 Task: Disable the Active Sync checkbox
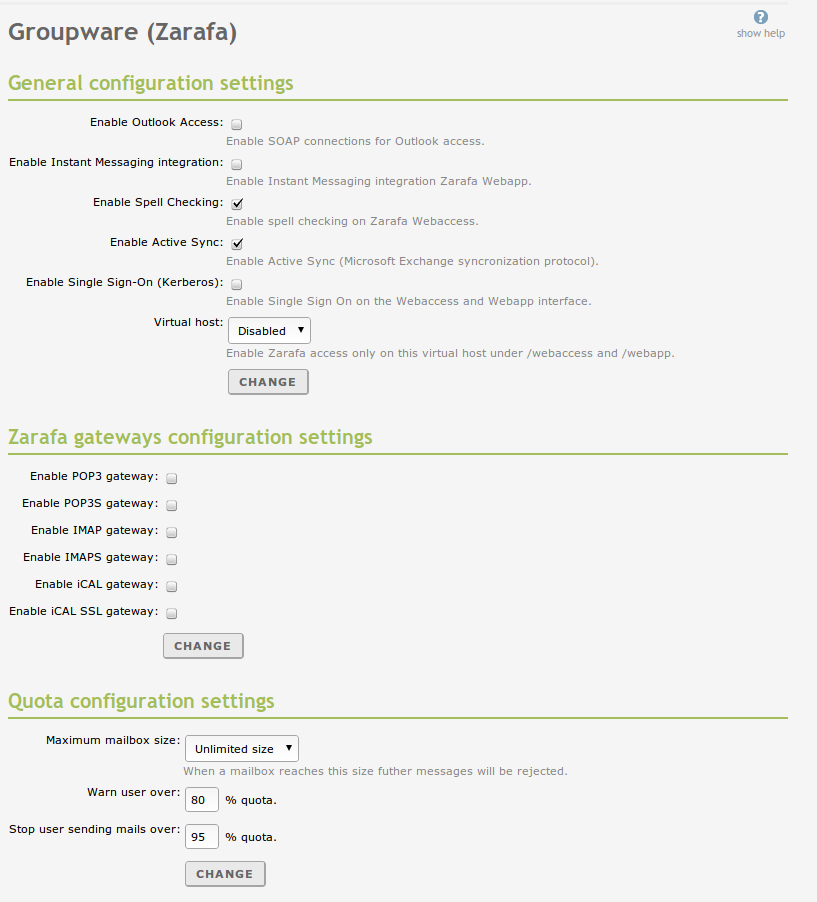(237, 244)
